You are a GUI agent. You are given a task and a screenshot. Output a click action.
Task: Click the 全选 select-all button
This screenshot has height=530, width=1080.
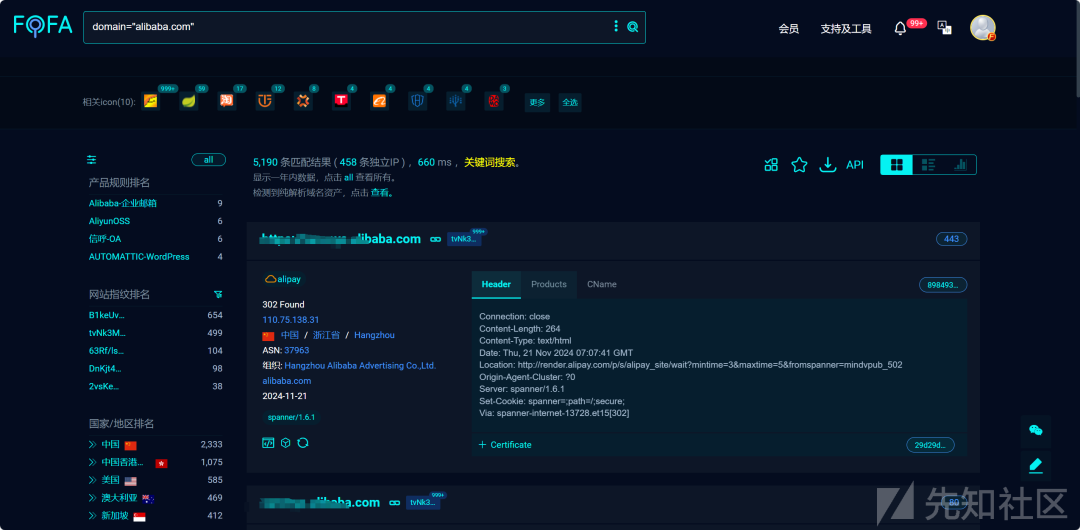click(570, 103)
